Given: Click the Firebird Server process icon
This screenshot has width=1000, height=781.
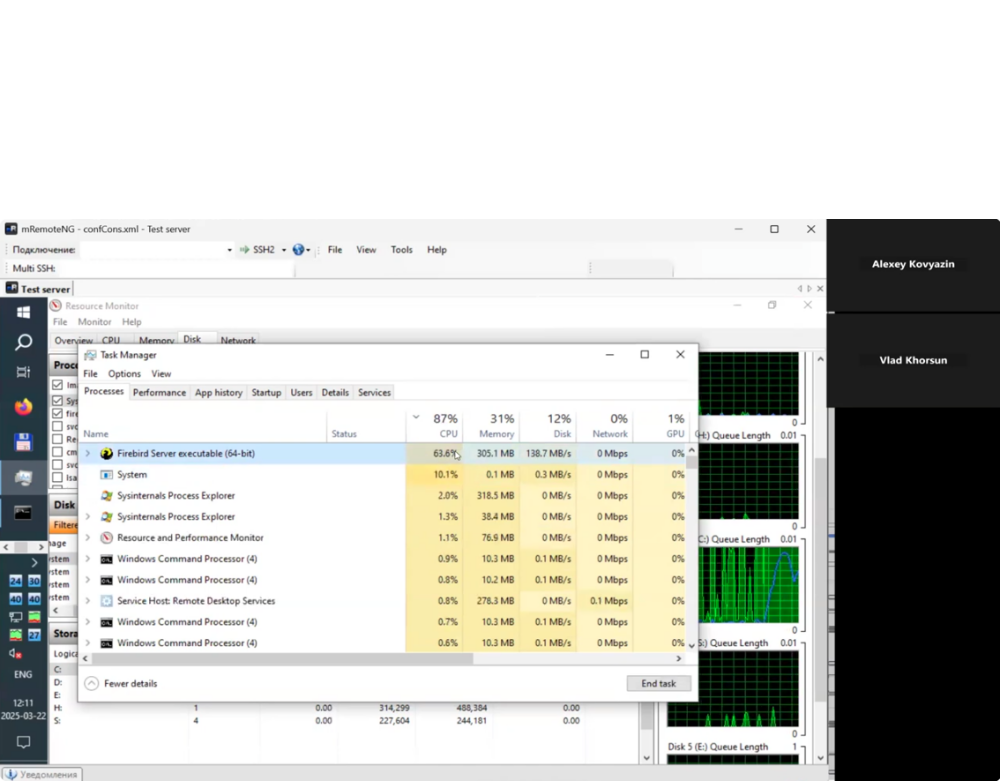Looking at the screenshot, I should tap(107, 453).
